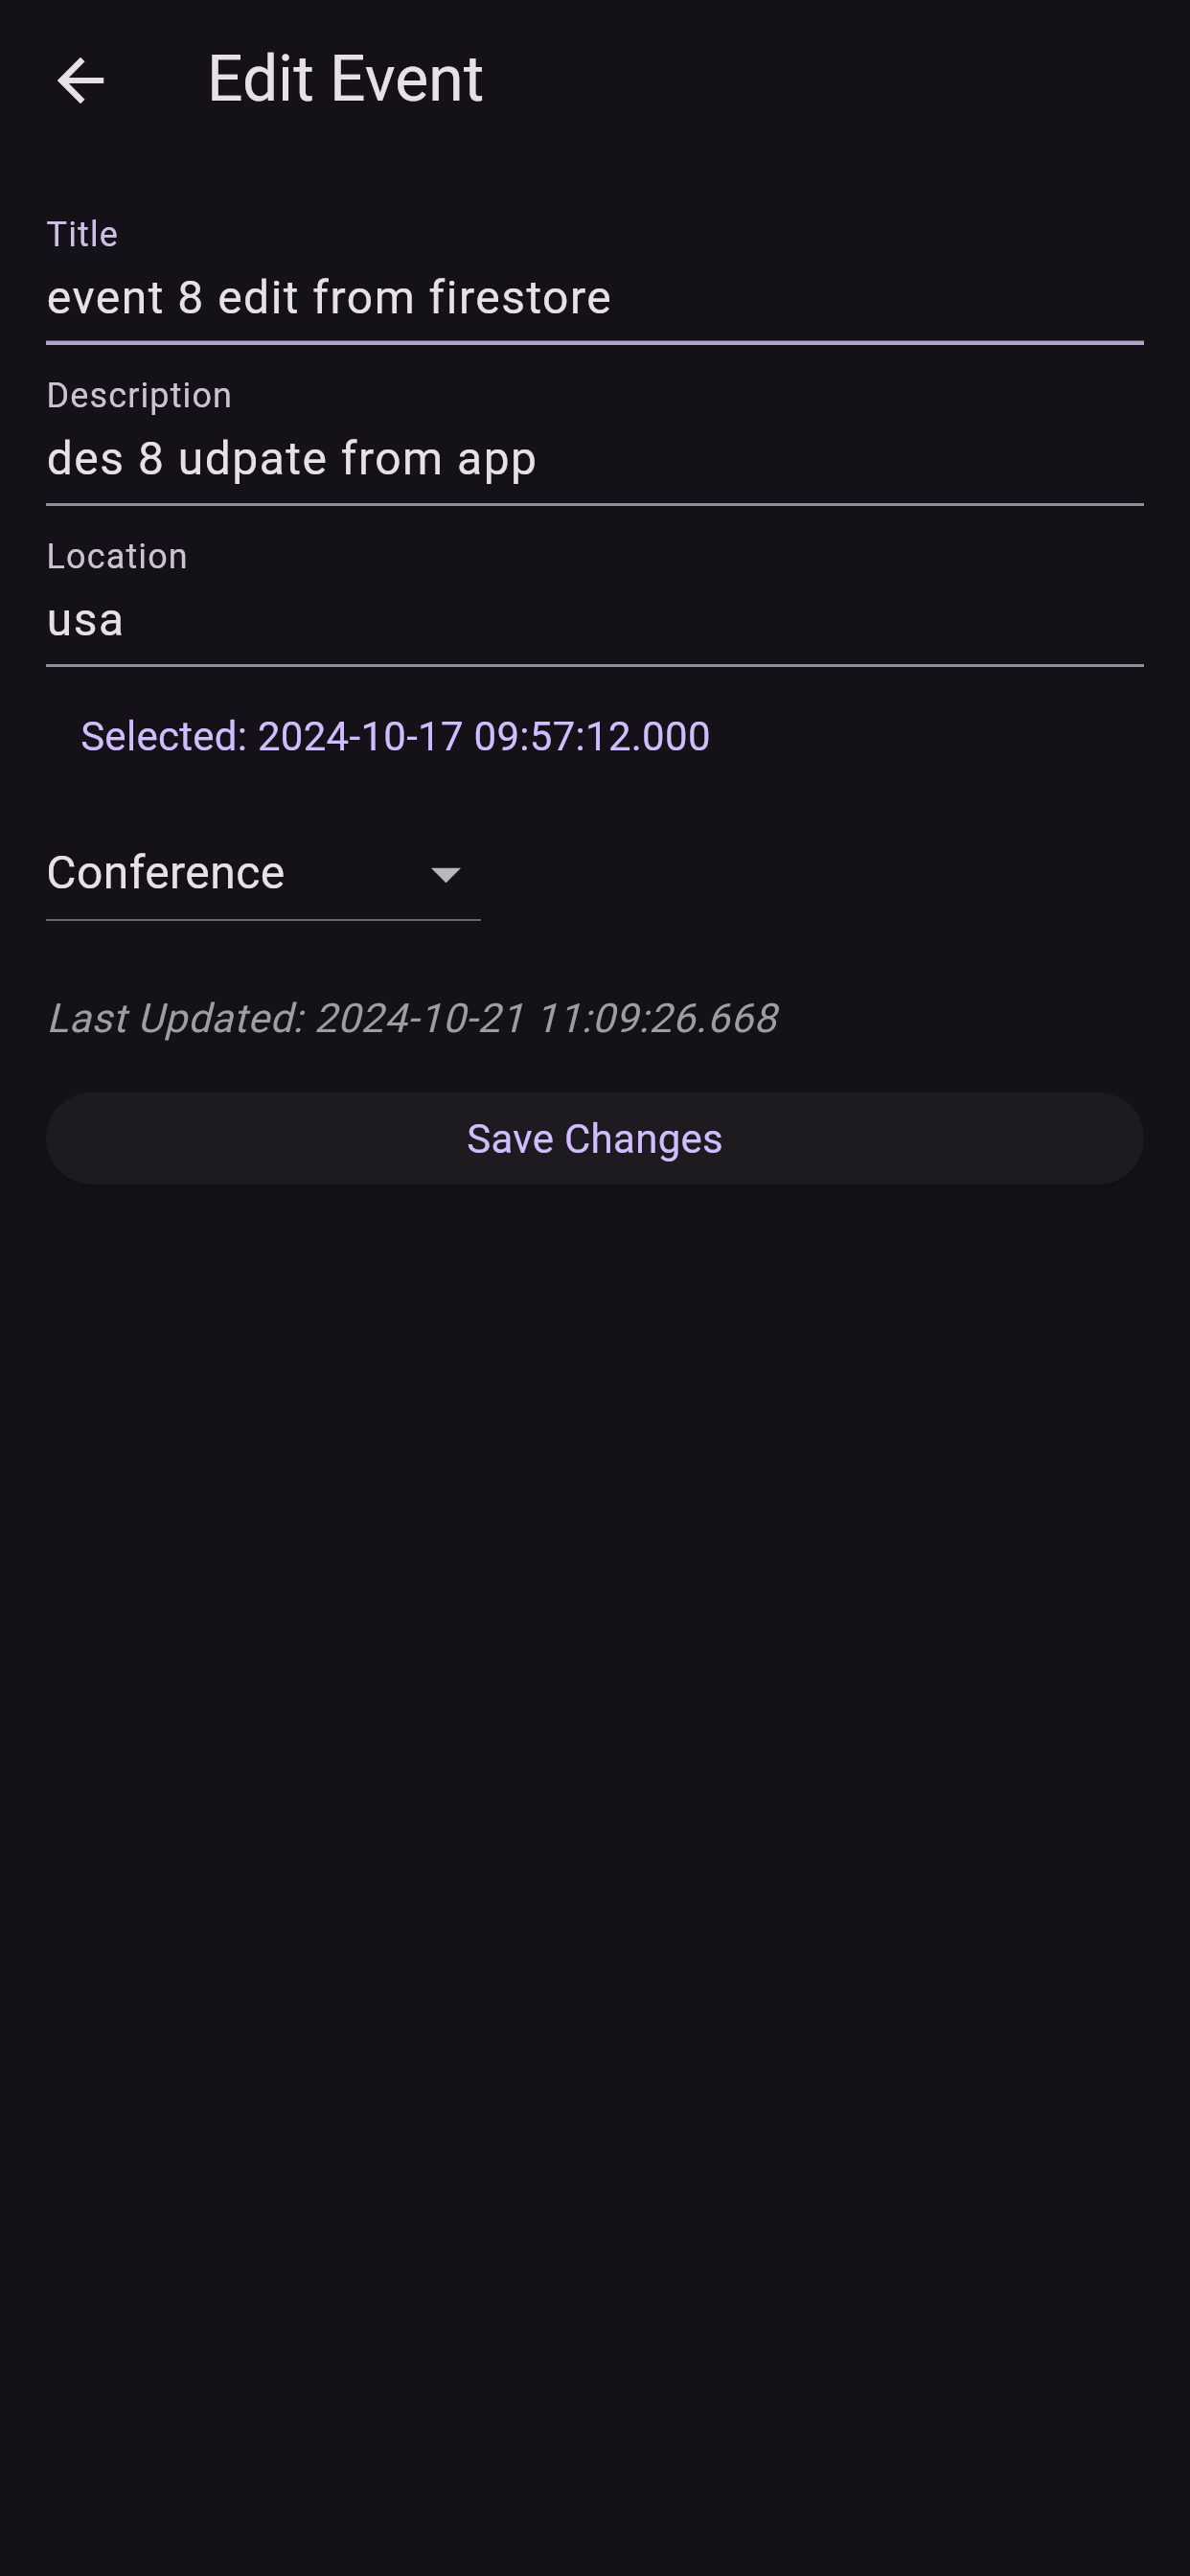The width and height of the screenshot is (1190, 2576).
Task: Click the Save Changes button
Action: [594, 1139]
